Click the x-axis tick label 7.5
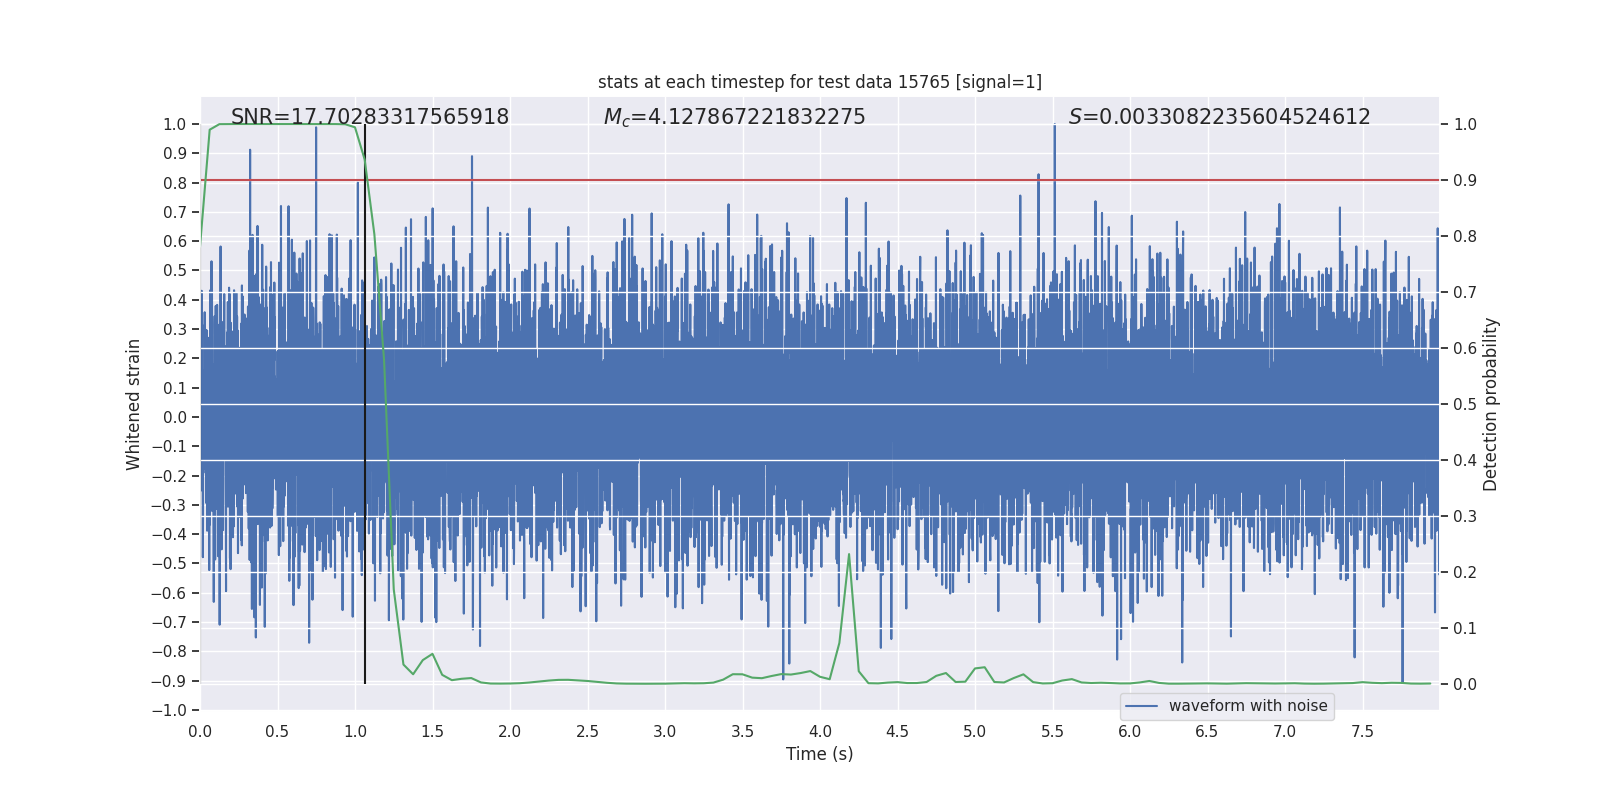The height and width of the screenshot is (800, 1600). (x=1362, y=732)
